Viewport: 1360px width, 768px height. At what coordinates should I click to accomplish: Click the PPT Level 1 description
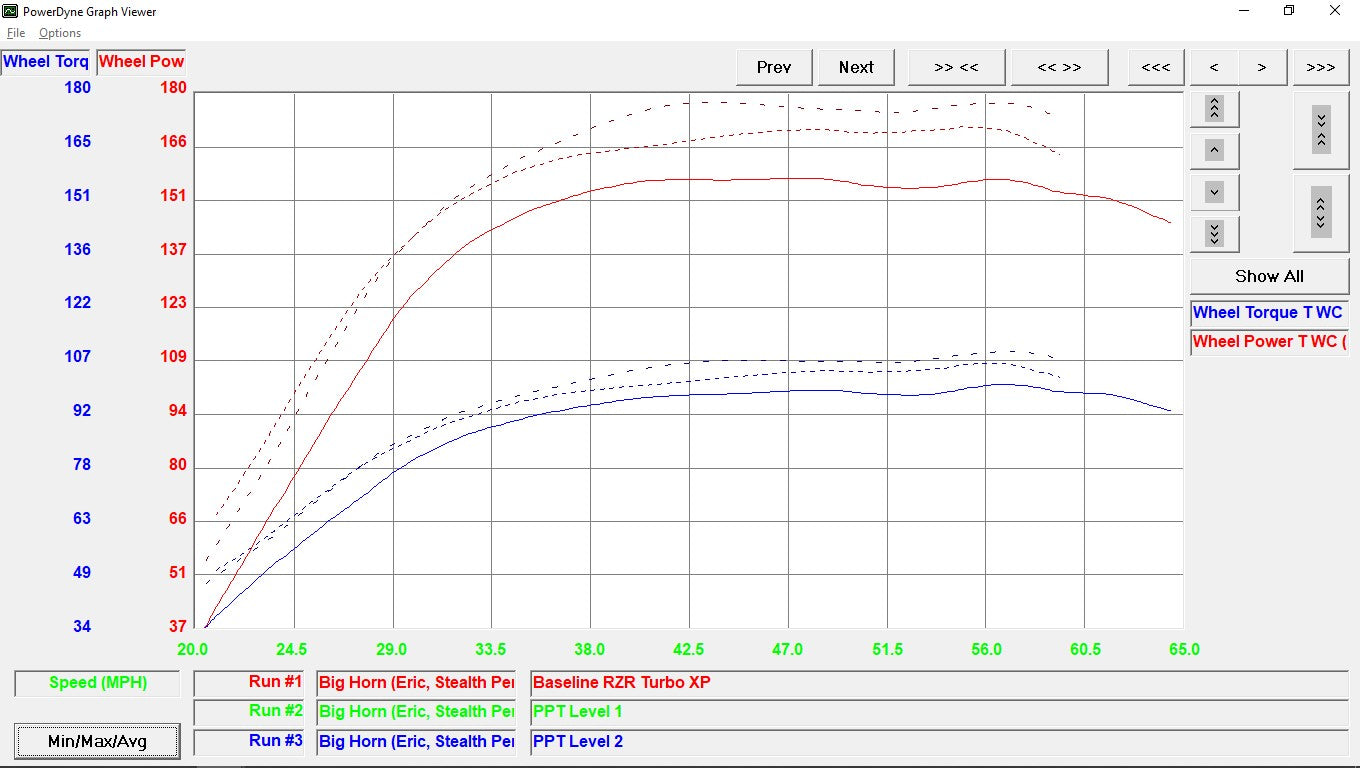click(x=939, y=713)
